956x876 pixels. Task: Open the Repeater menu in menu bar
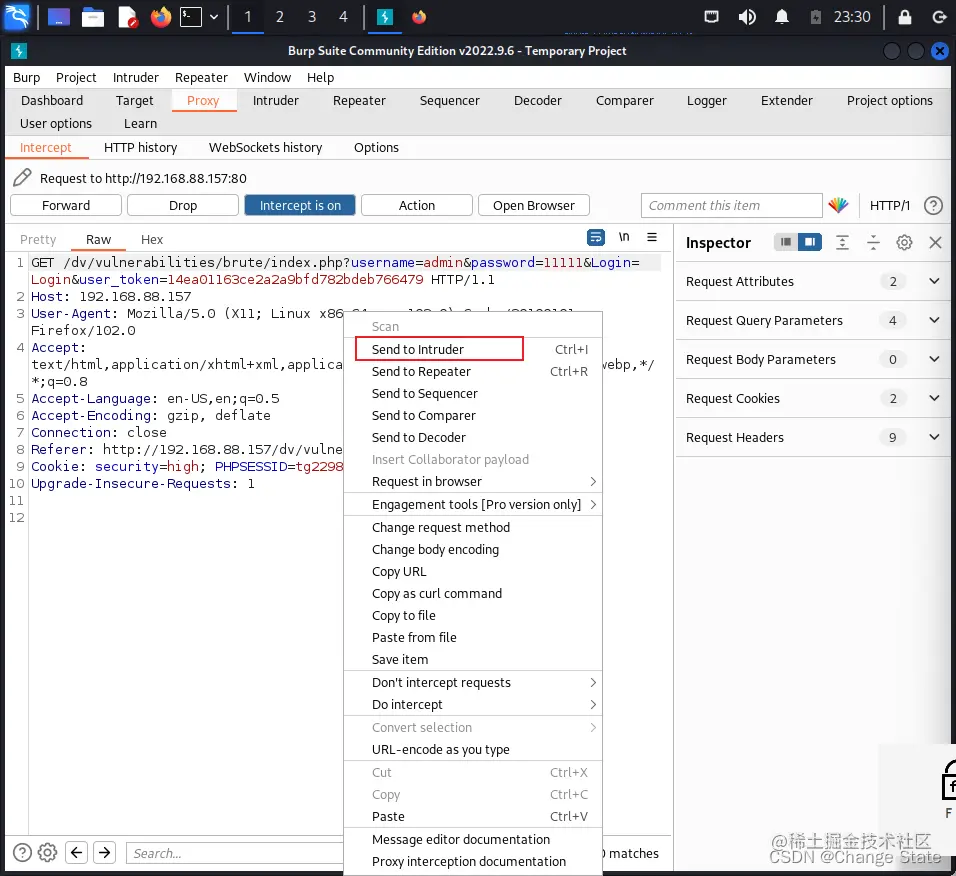click(x=201, y=77)
